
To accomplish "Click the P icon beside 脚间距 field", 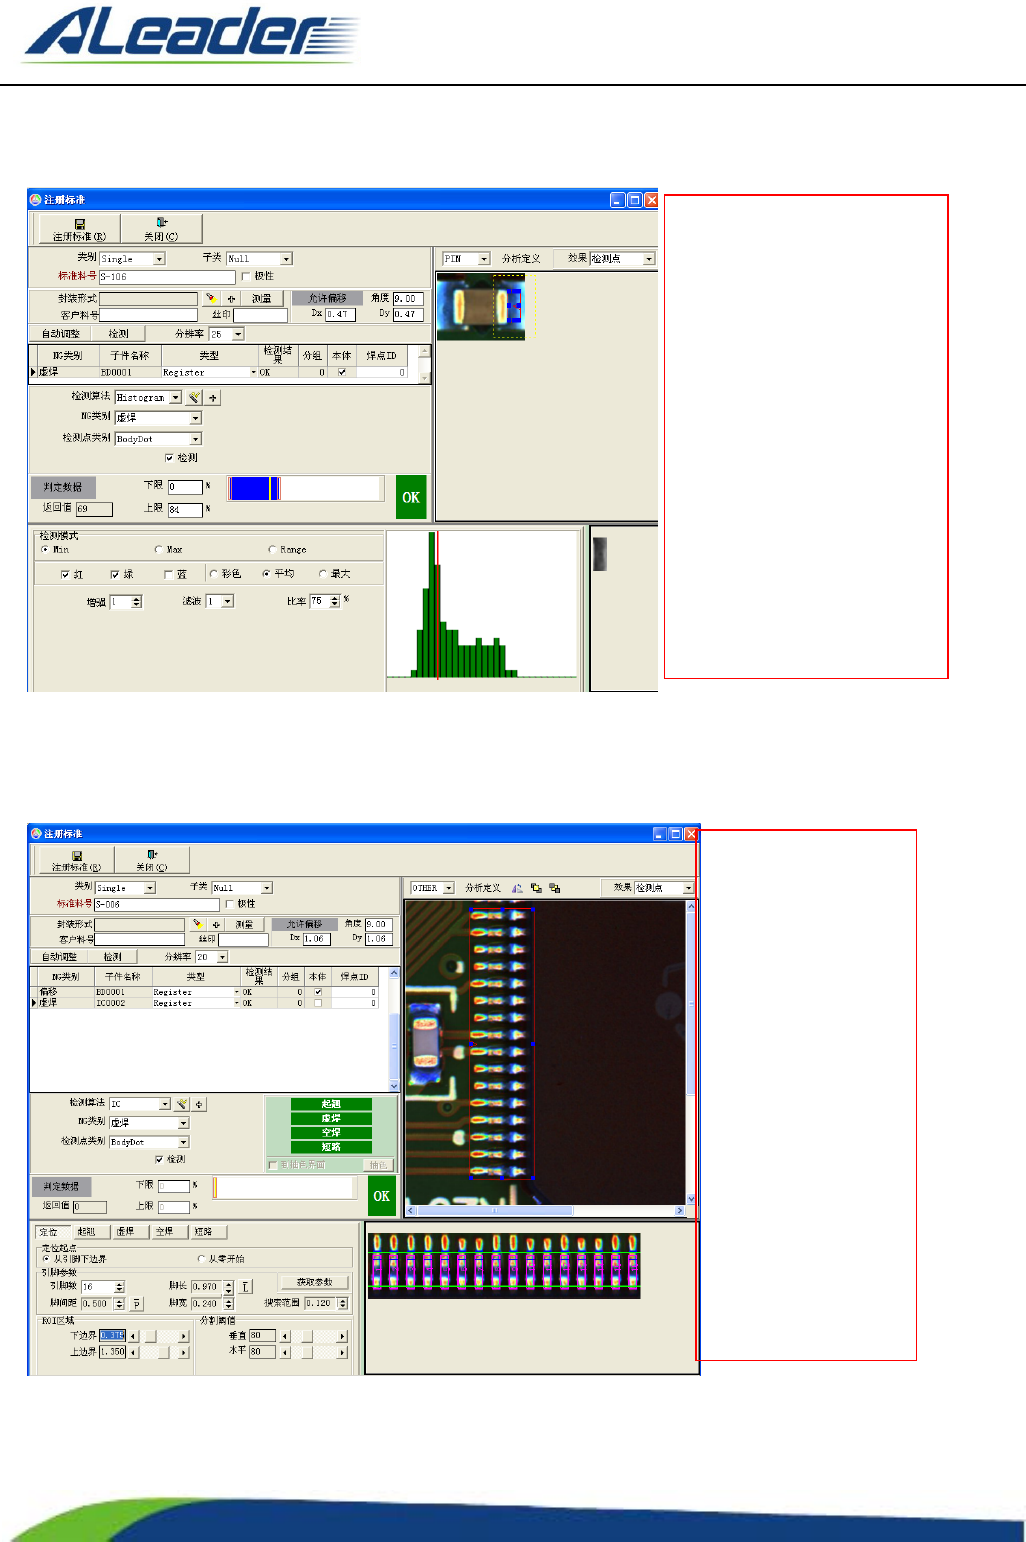I will (x=137, y=1303).
